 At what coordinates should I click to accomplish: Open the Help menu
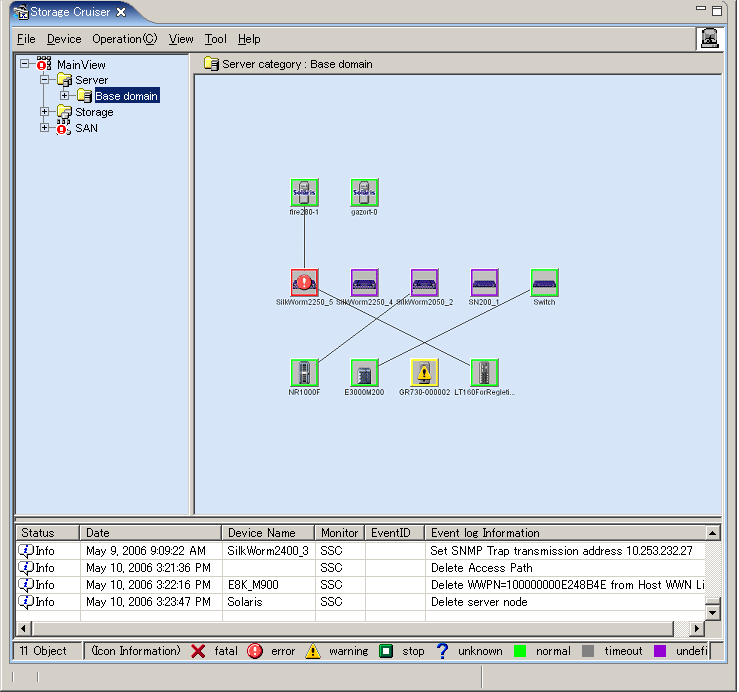coord(249,39)
